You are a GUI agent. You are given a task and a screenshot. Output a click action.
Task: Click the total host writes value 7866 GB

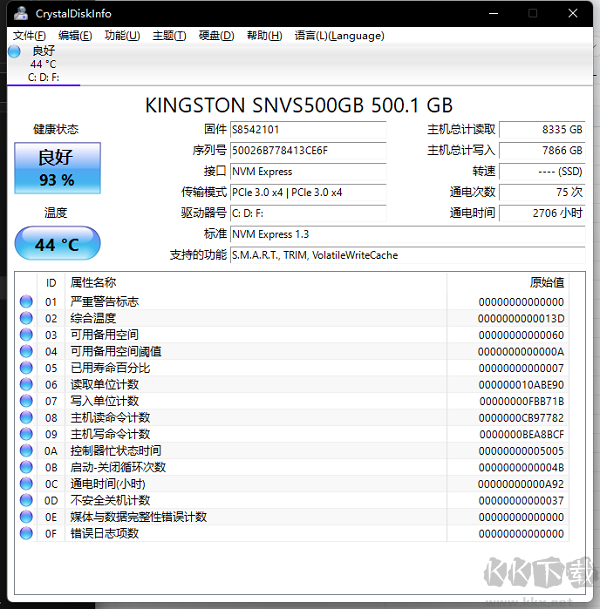[x=542, y=150]
